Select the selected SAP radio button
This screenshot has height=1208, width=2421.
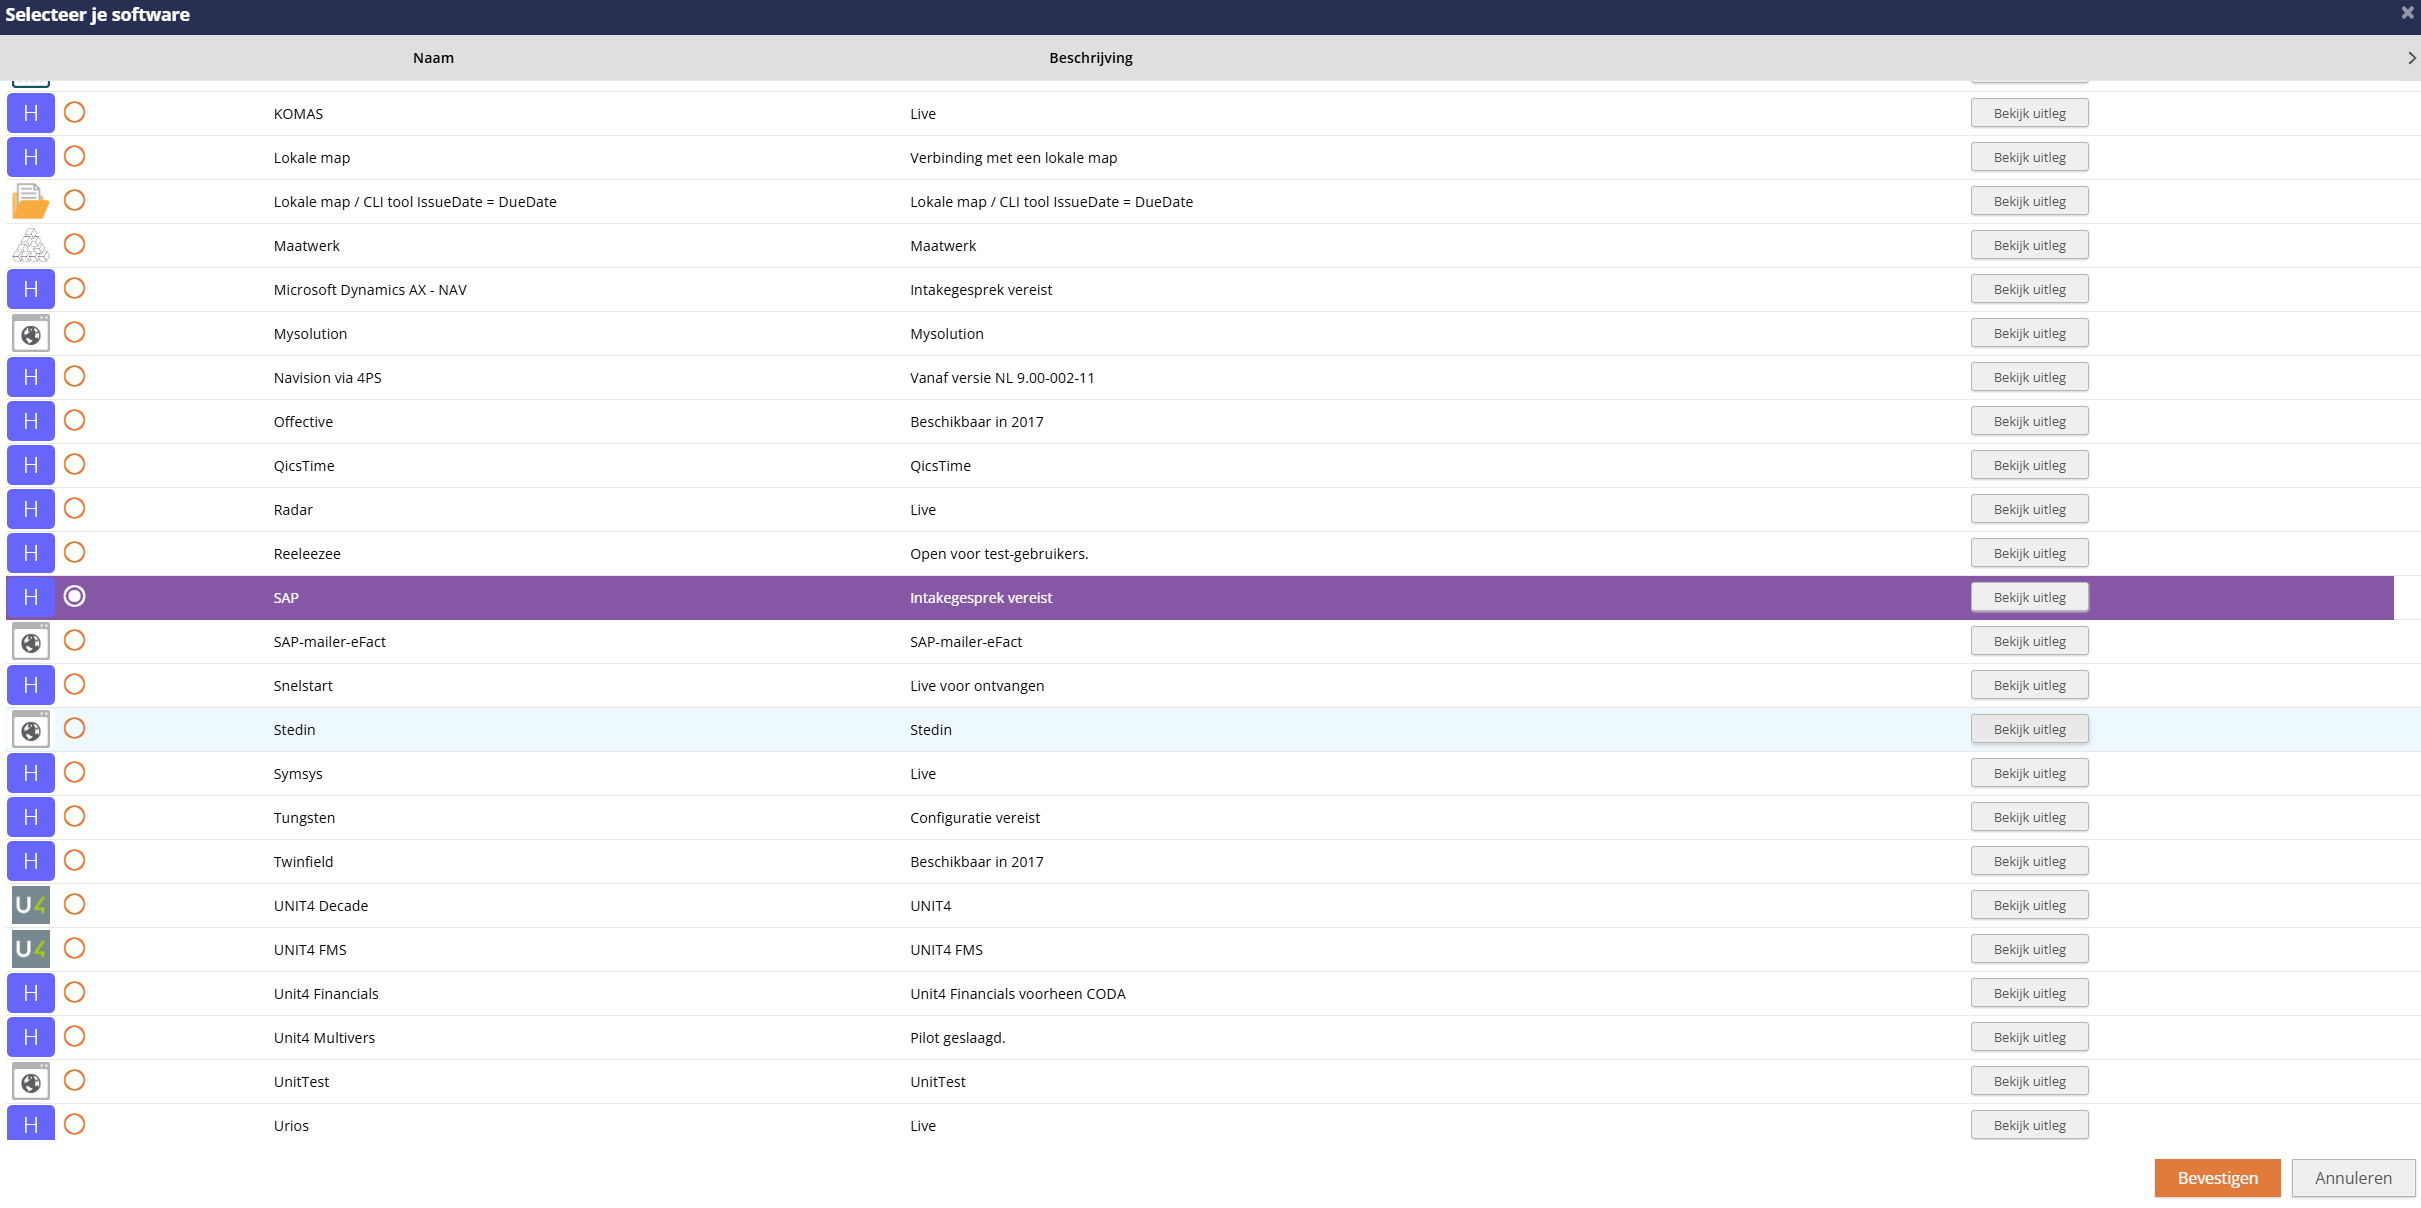pyautogui.click(x=74, y=596)
